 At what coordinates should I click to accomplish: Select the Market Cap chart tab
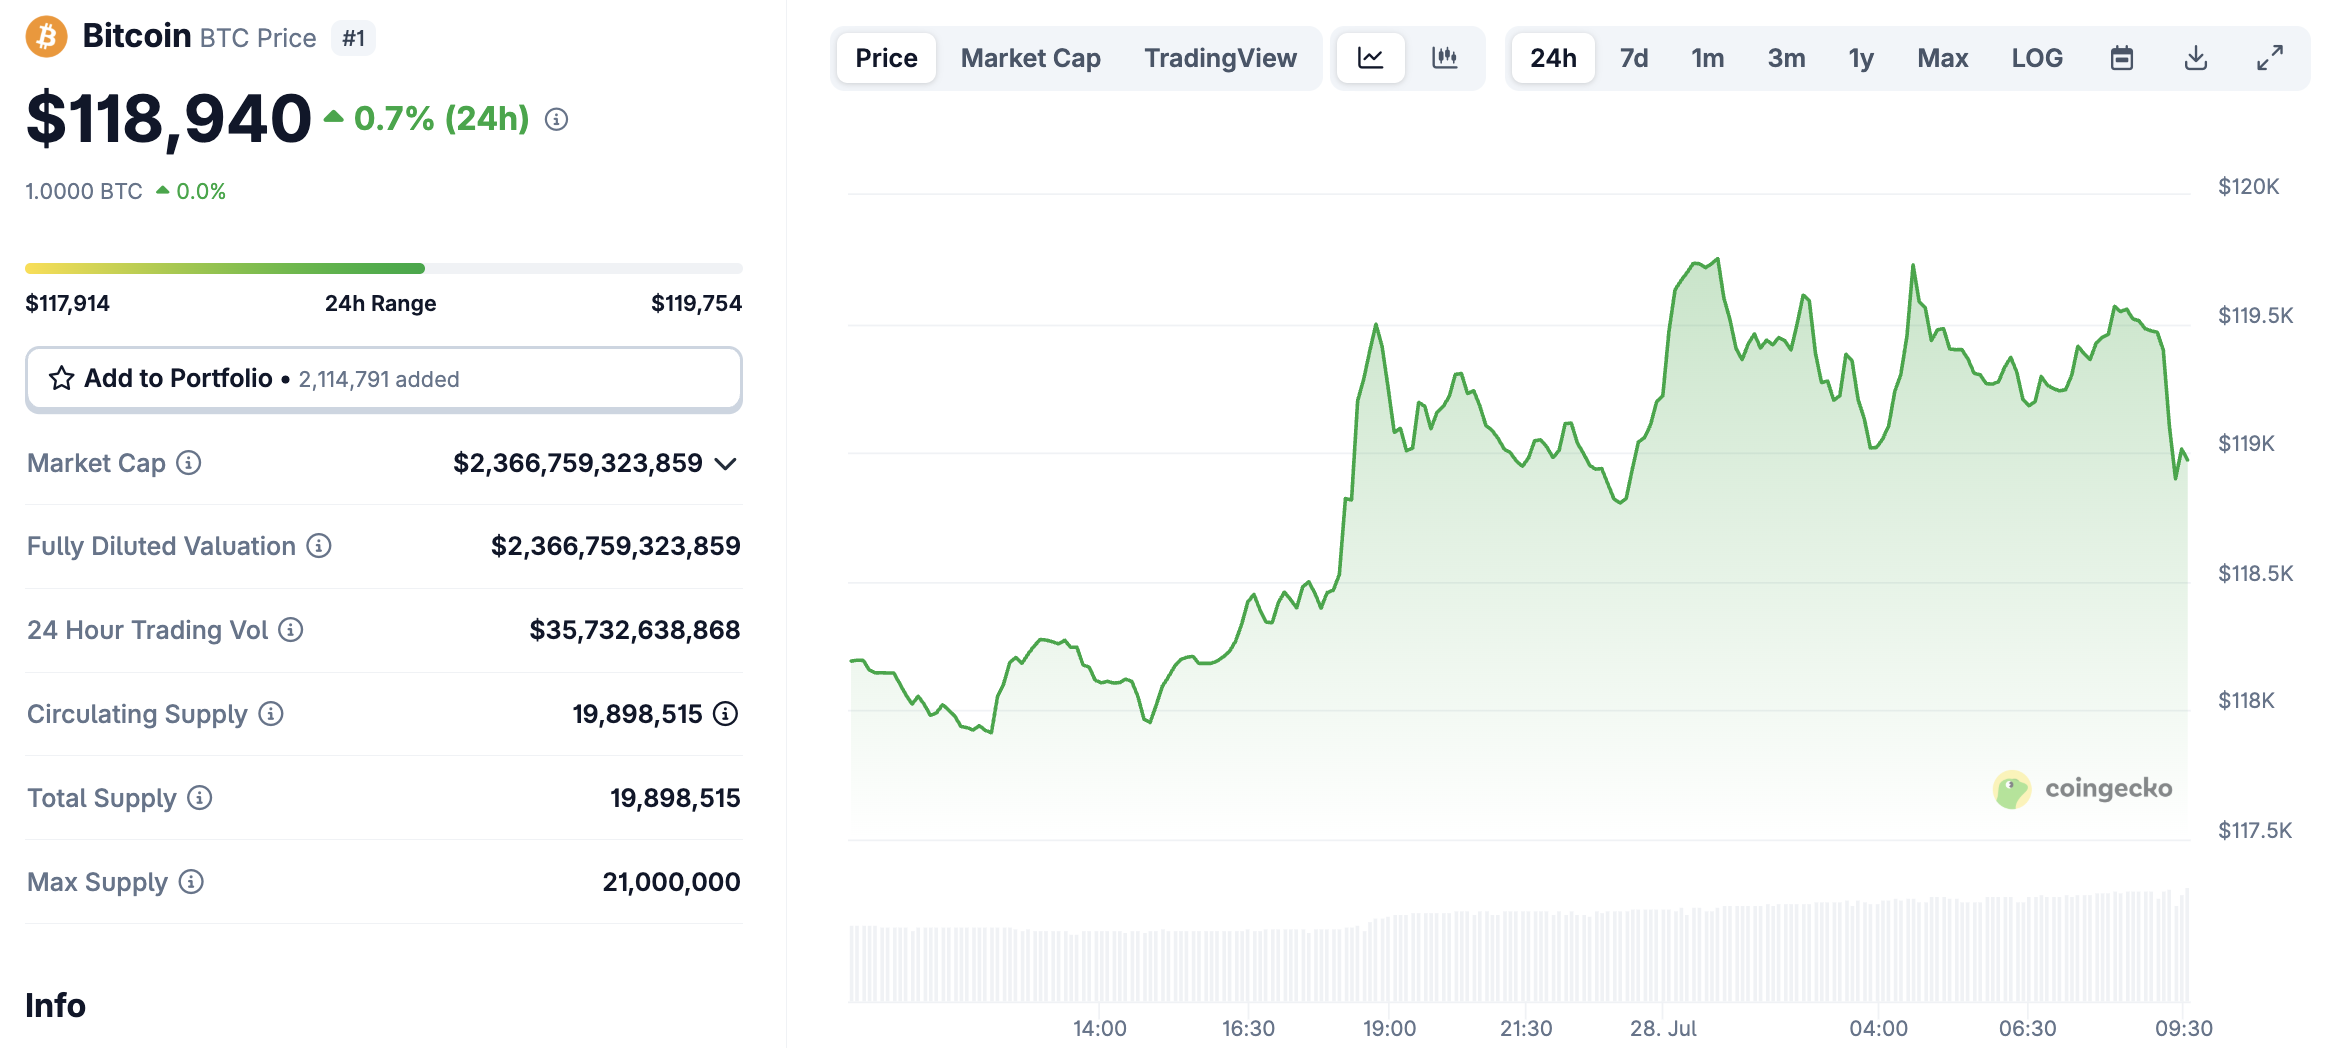coord(1031,58)
